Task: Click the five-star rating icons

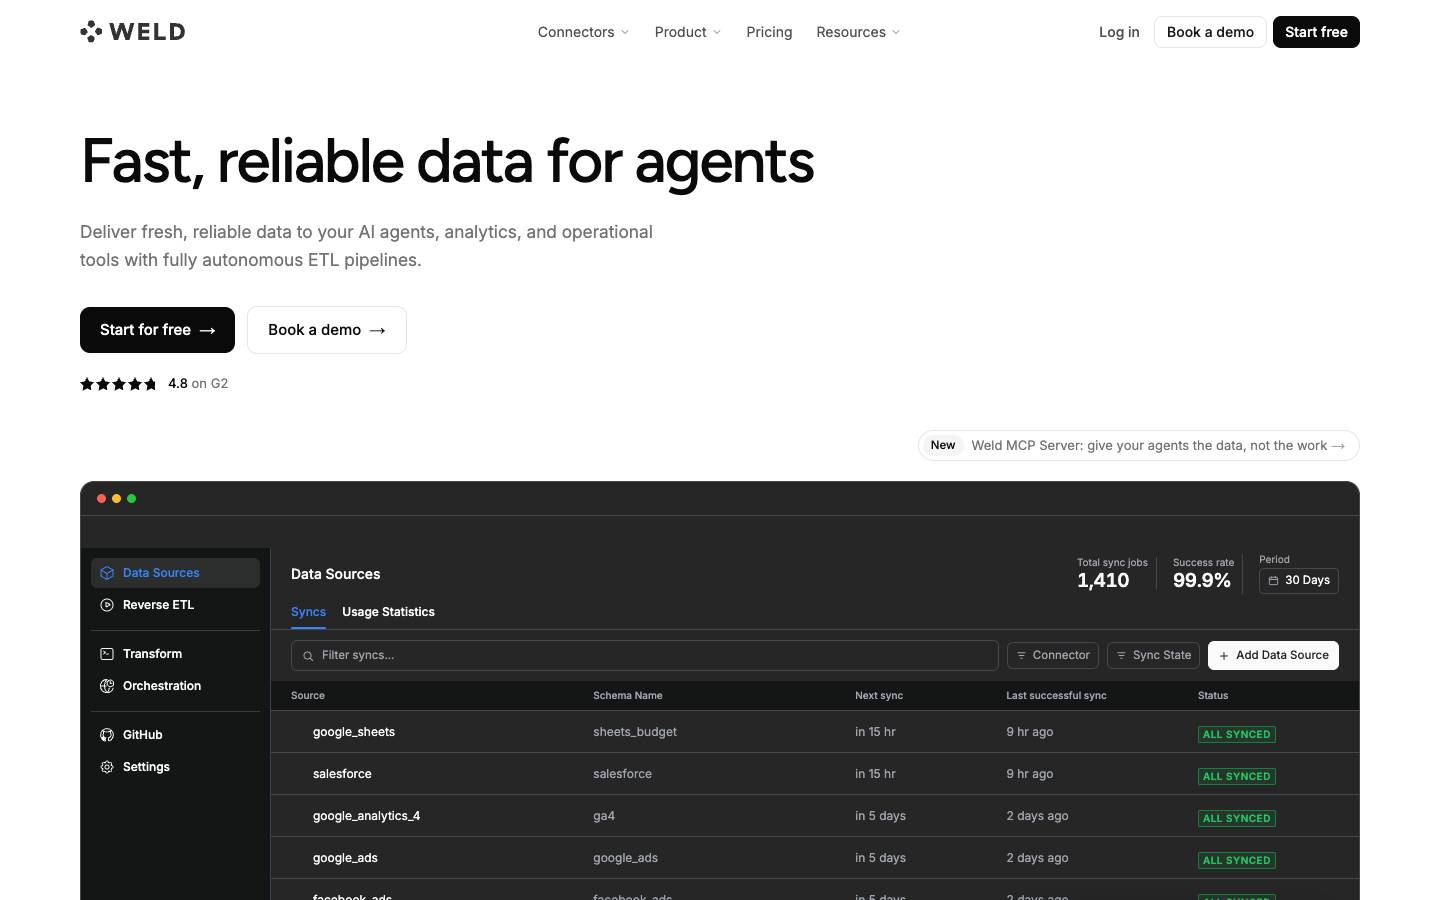Action: coord(119,384)
